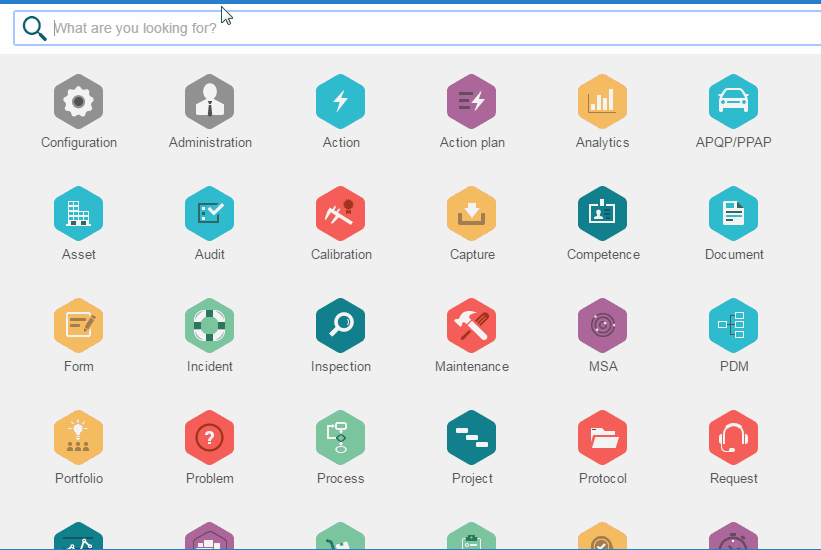The image size is (821, 550).
Task: Launch the Incident lifebuoy icon
Action: tap(210, 325)
